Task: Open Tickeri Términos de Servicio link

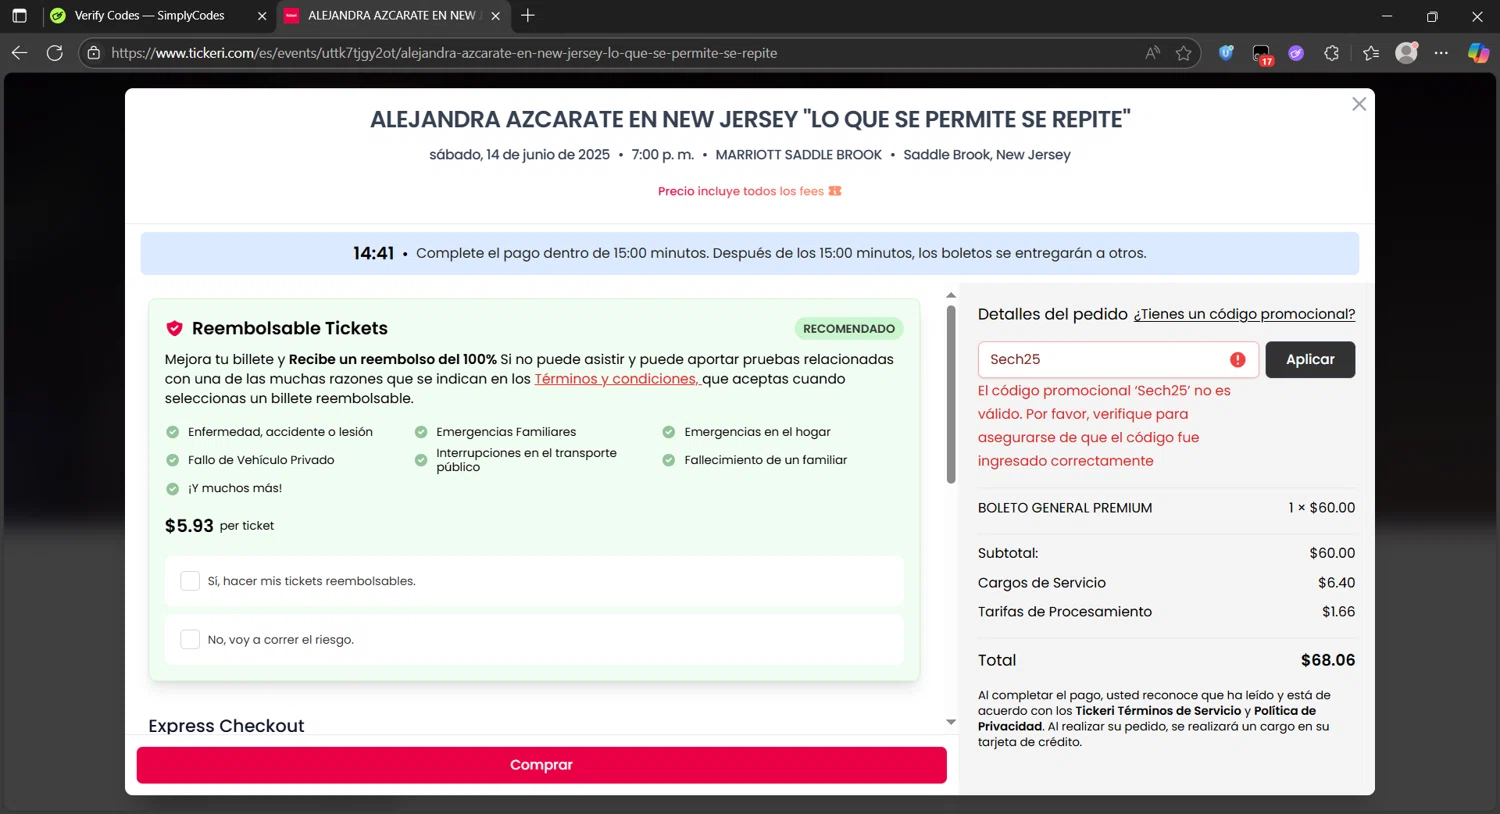Action: 1158,711
